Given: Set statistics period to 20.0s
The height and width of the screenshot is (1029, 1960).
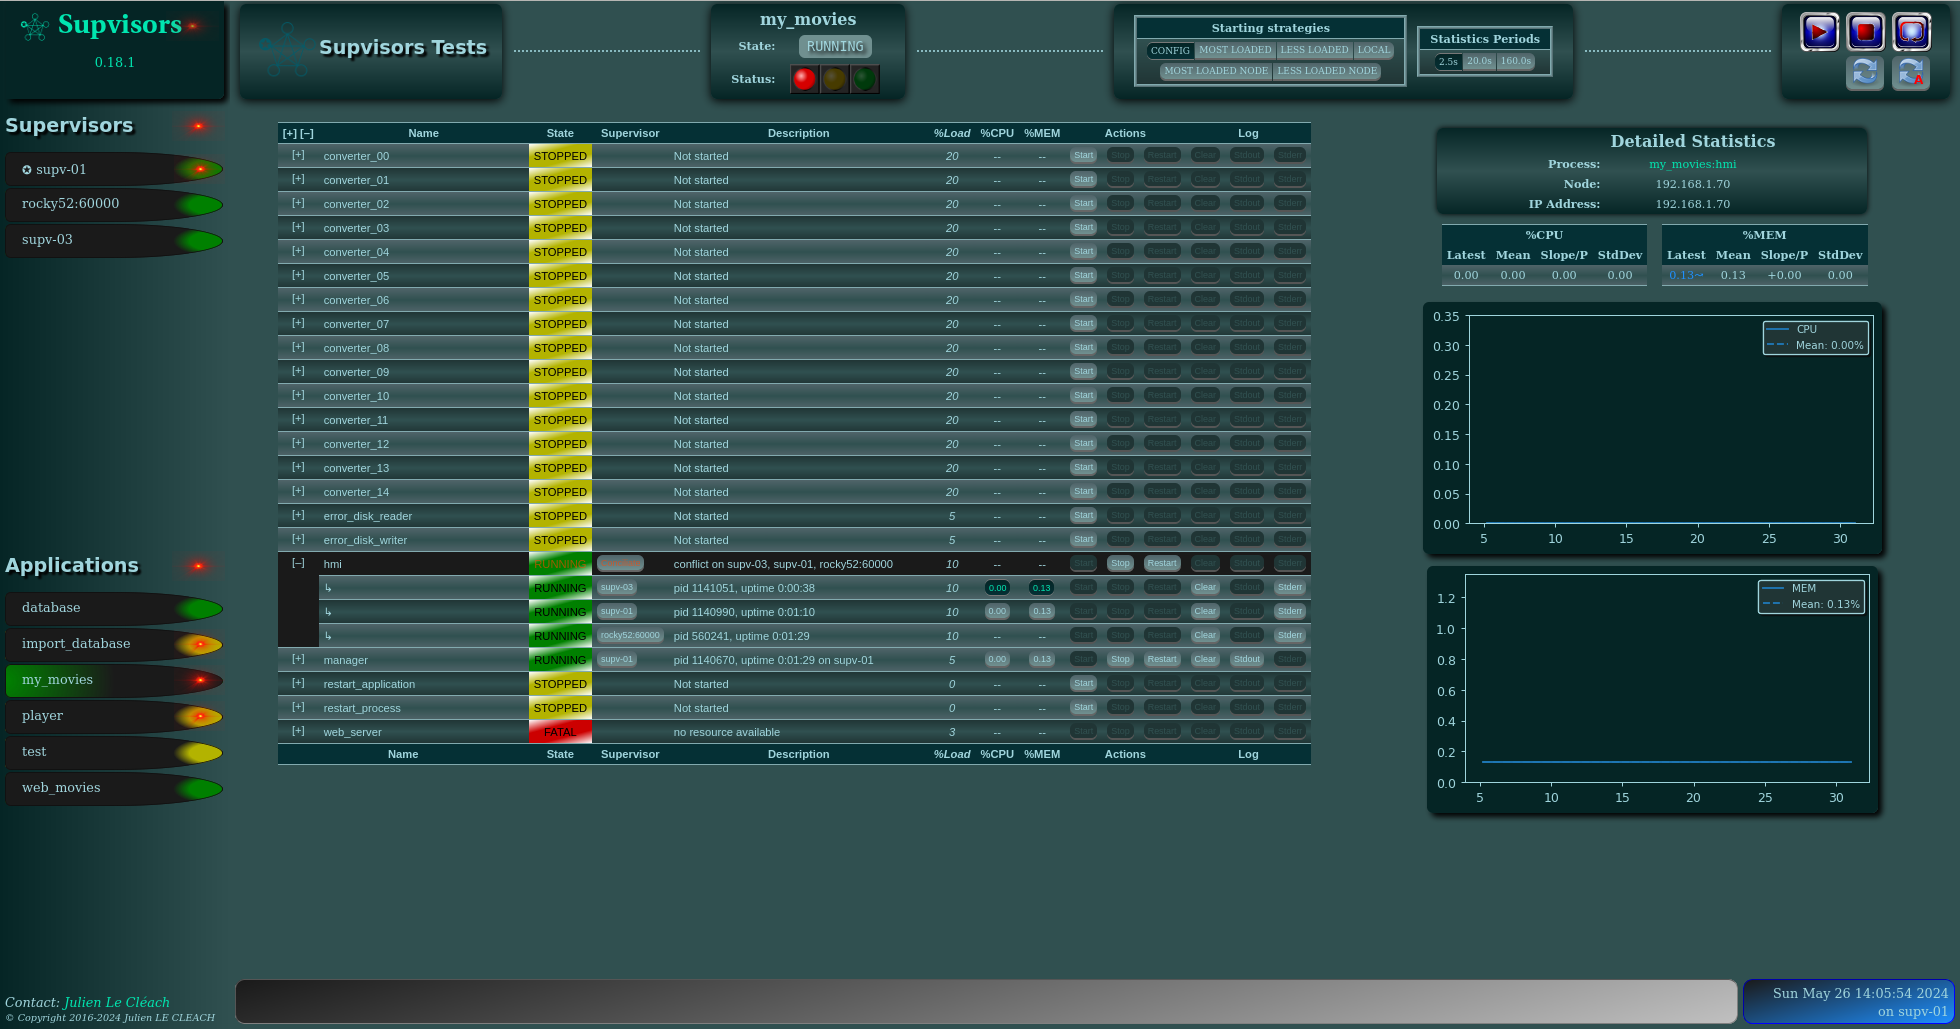Looking at the screenshot, I should 1479,61.
